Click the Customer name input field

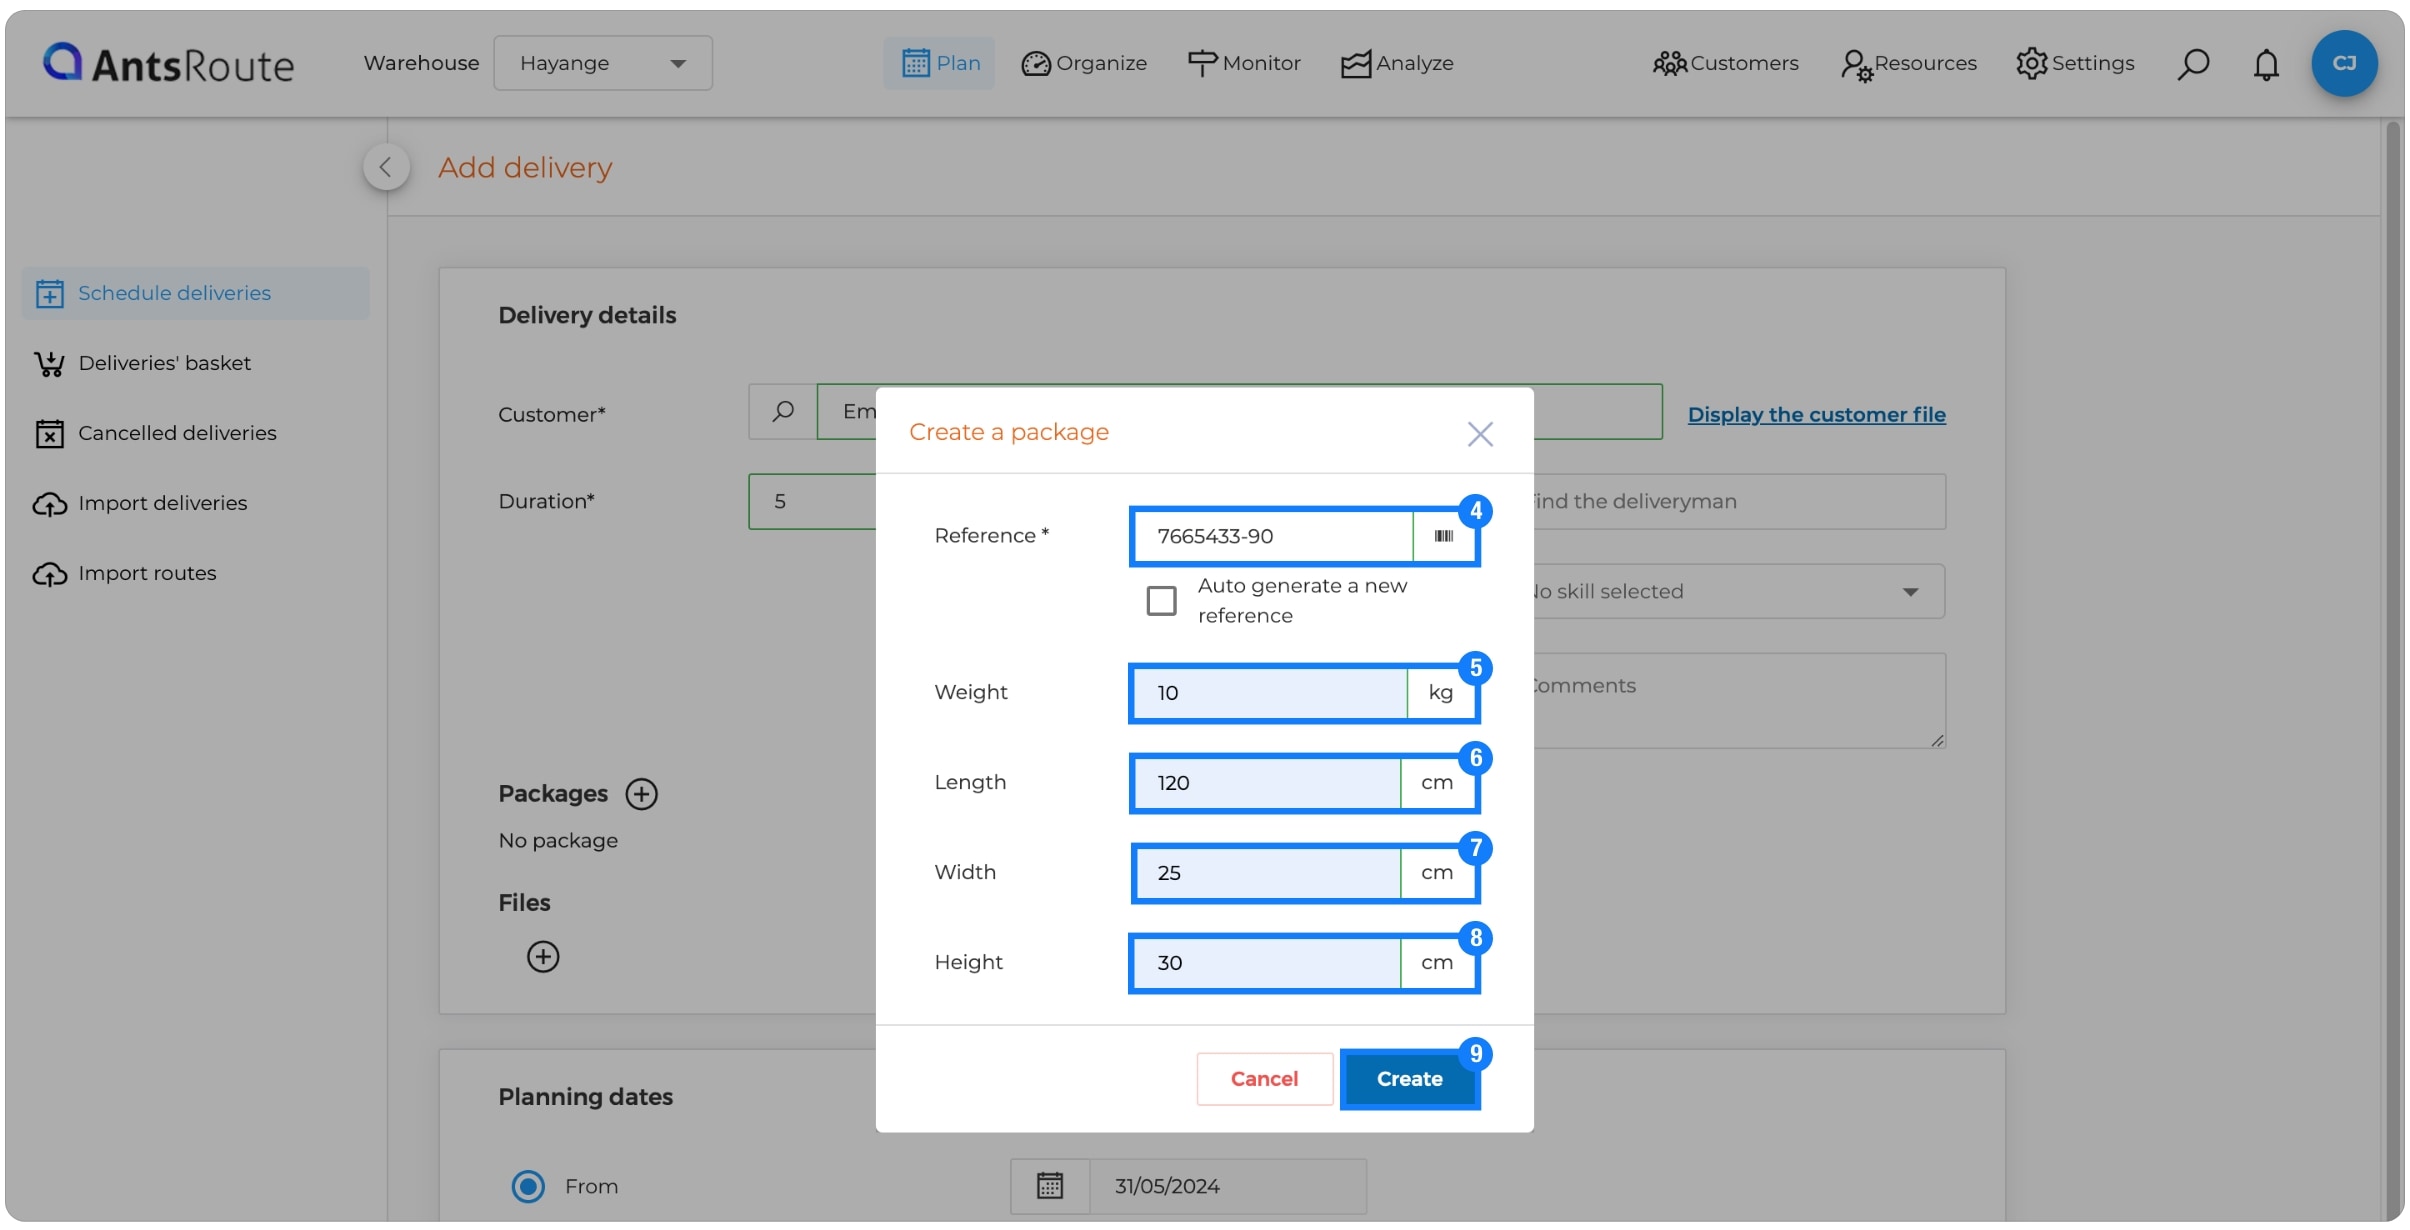tap(1240, 411)
